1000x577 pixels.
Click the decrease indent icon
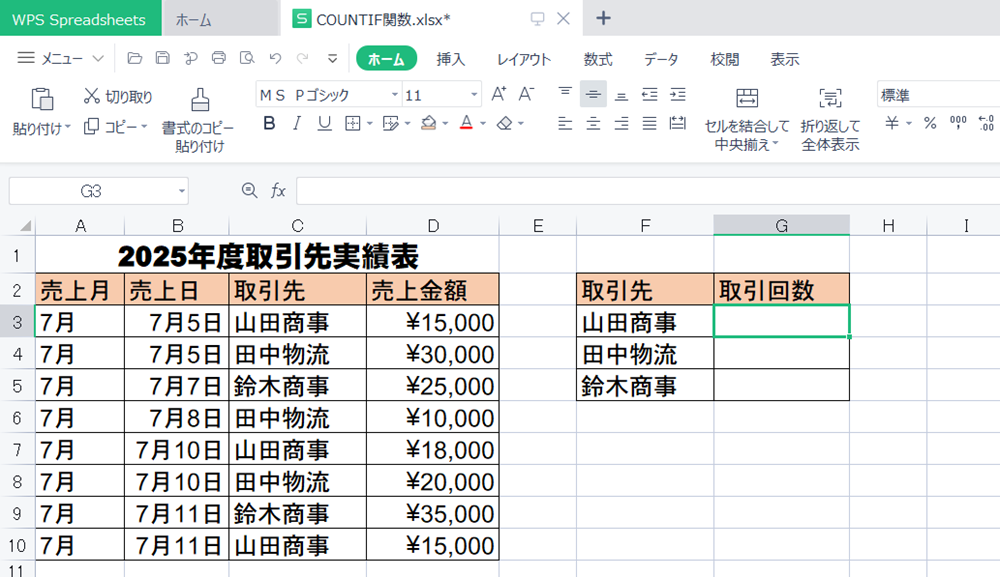coord(649,94)
